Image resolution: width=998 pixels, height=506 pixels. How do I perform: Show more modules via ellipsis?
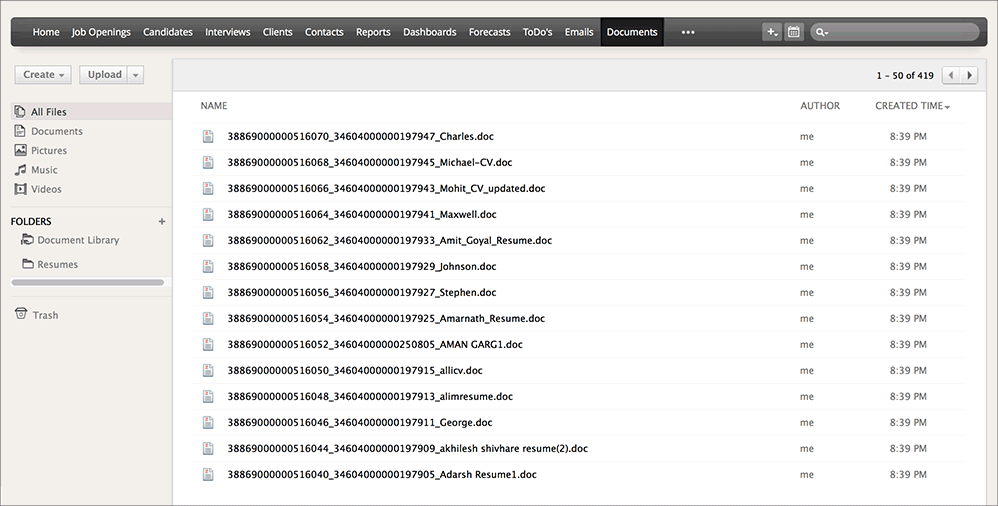click(x=688, y=32)
